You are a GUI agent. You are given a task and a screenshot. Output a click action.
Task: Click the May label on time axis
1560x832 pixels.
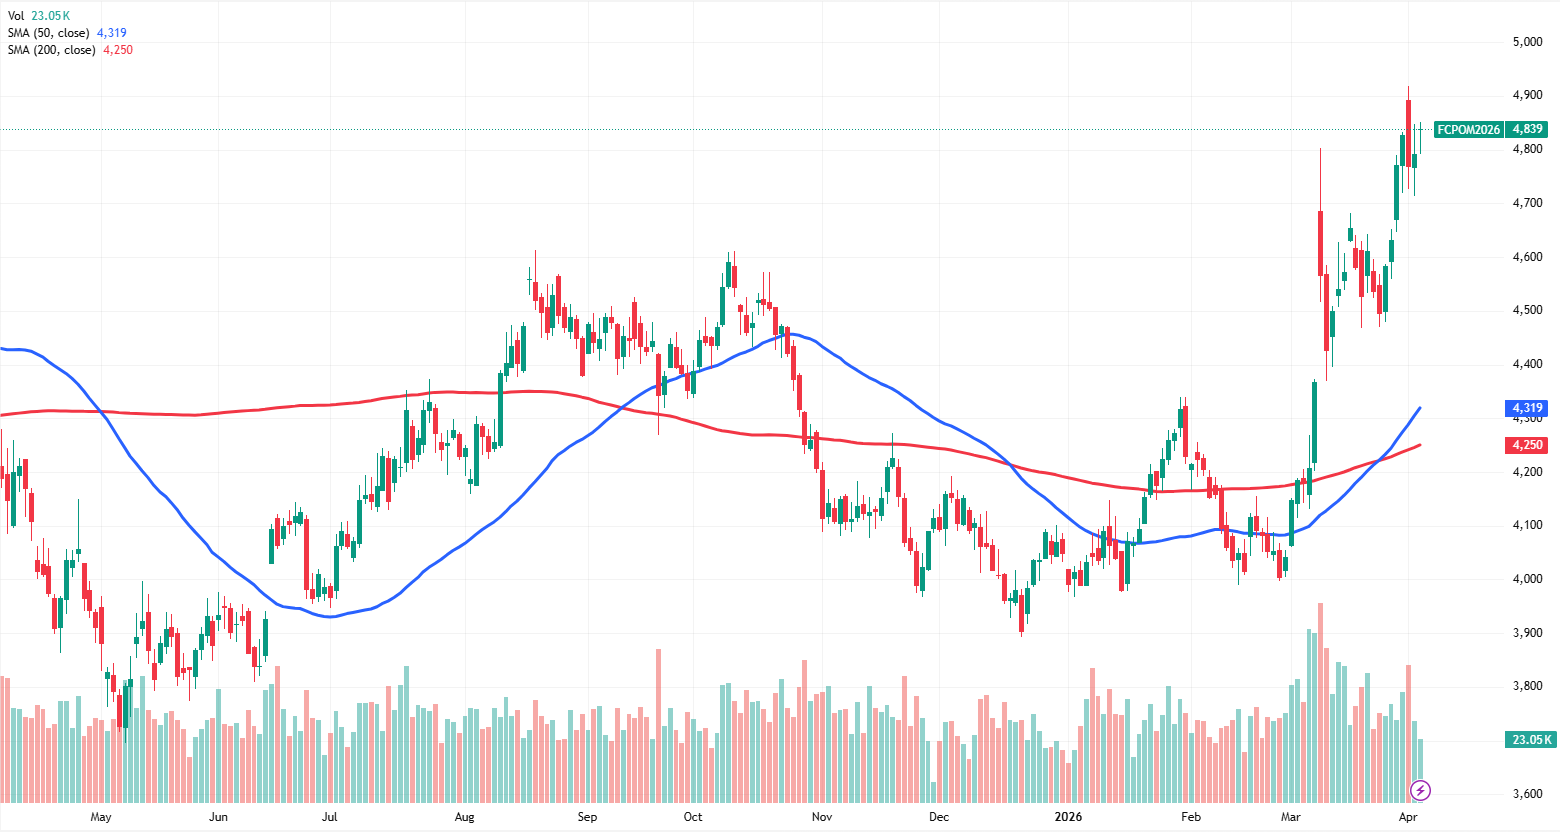[x=101, y=817]
